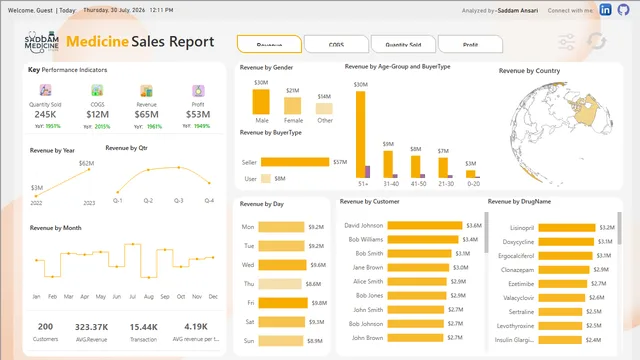Image resolution: width=640 pixels, height=360 pixels.
Task: Click the Revenue by Customer scrollbar
Action: pyautogui.click(x=486, y=232)
